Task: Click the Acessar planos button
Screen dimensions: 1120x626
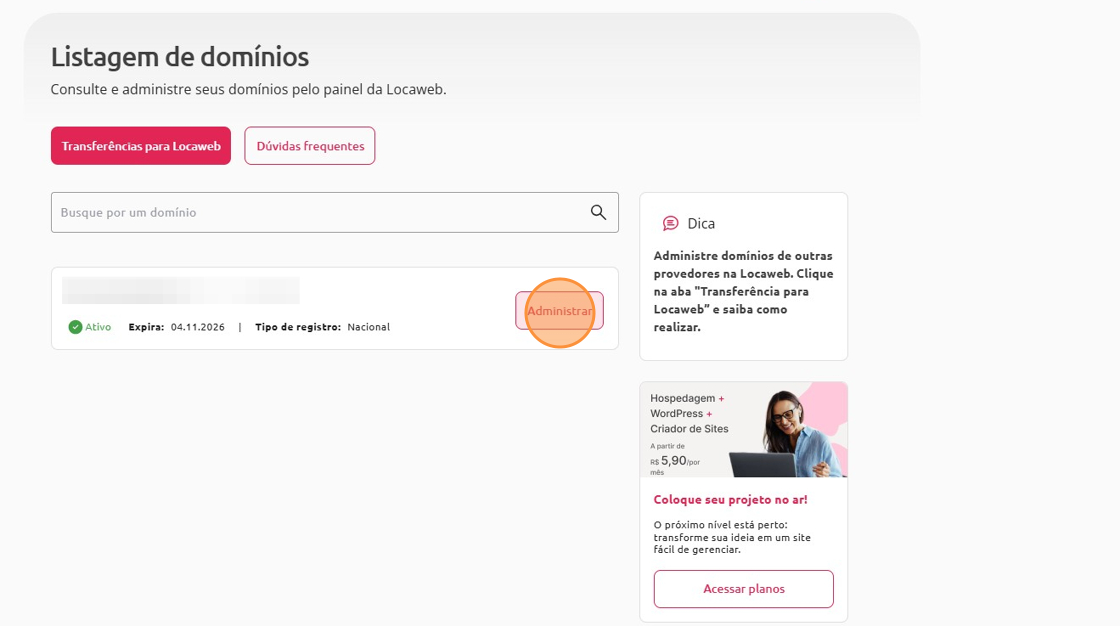Action: tap(744, 589)
